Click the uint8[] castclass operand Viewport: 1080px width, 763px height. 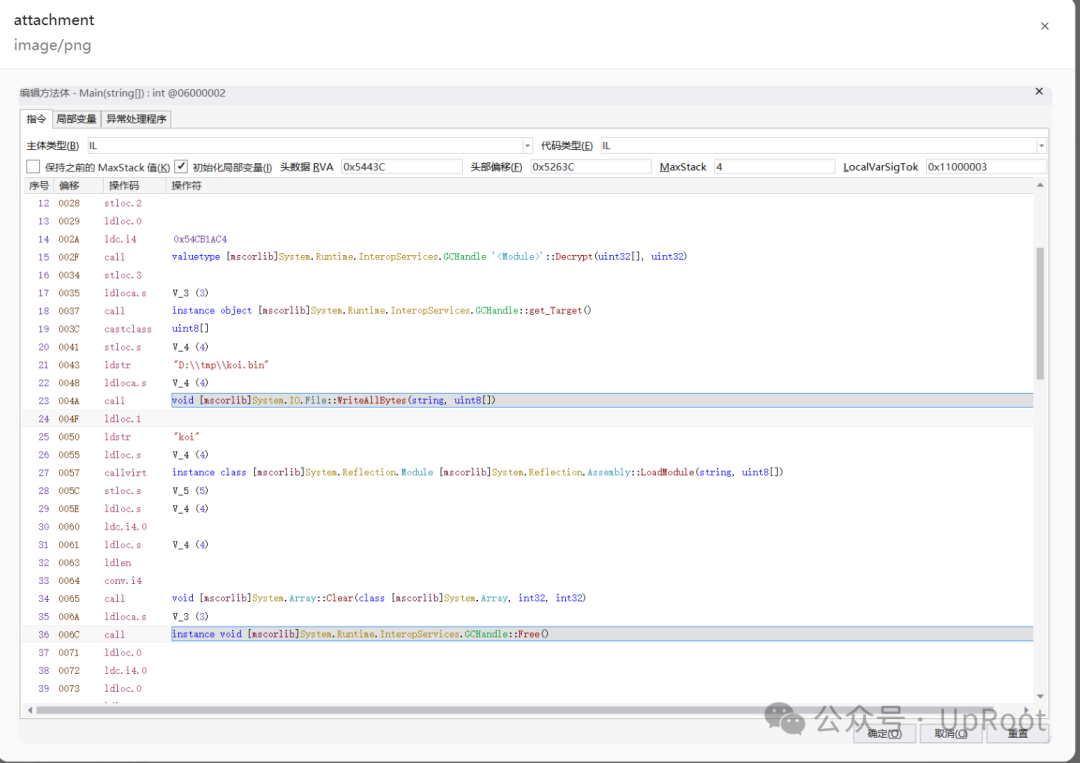[190, 328]
